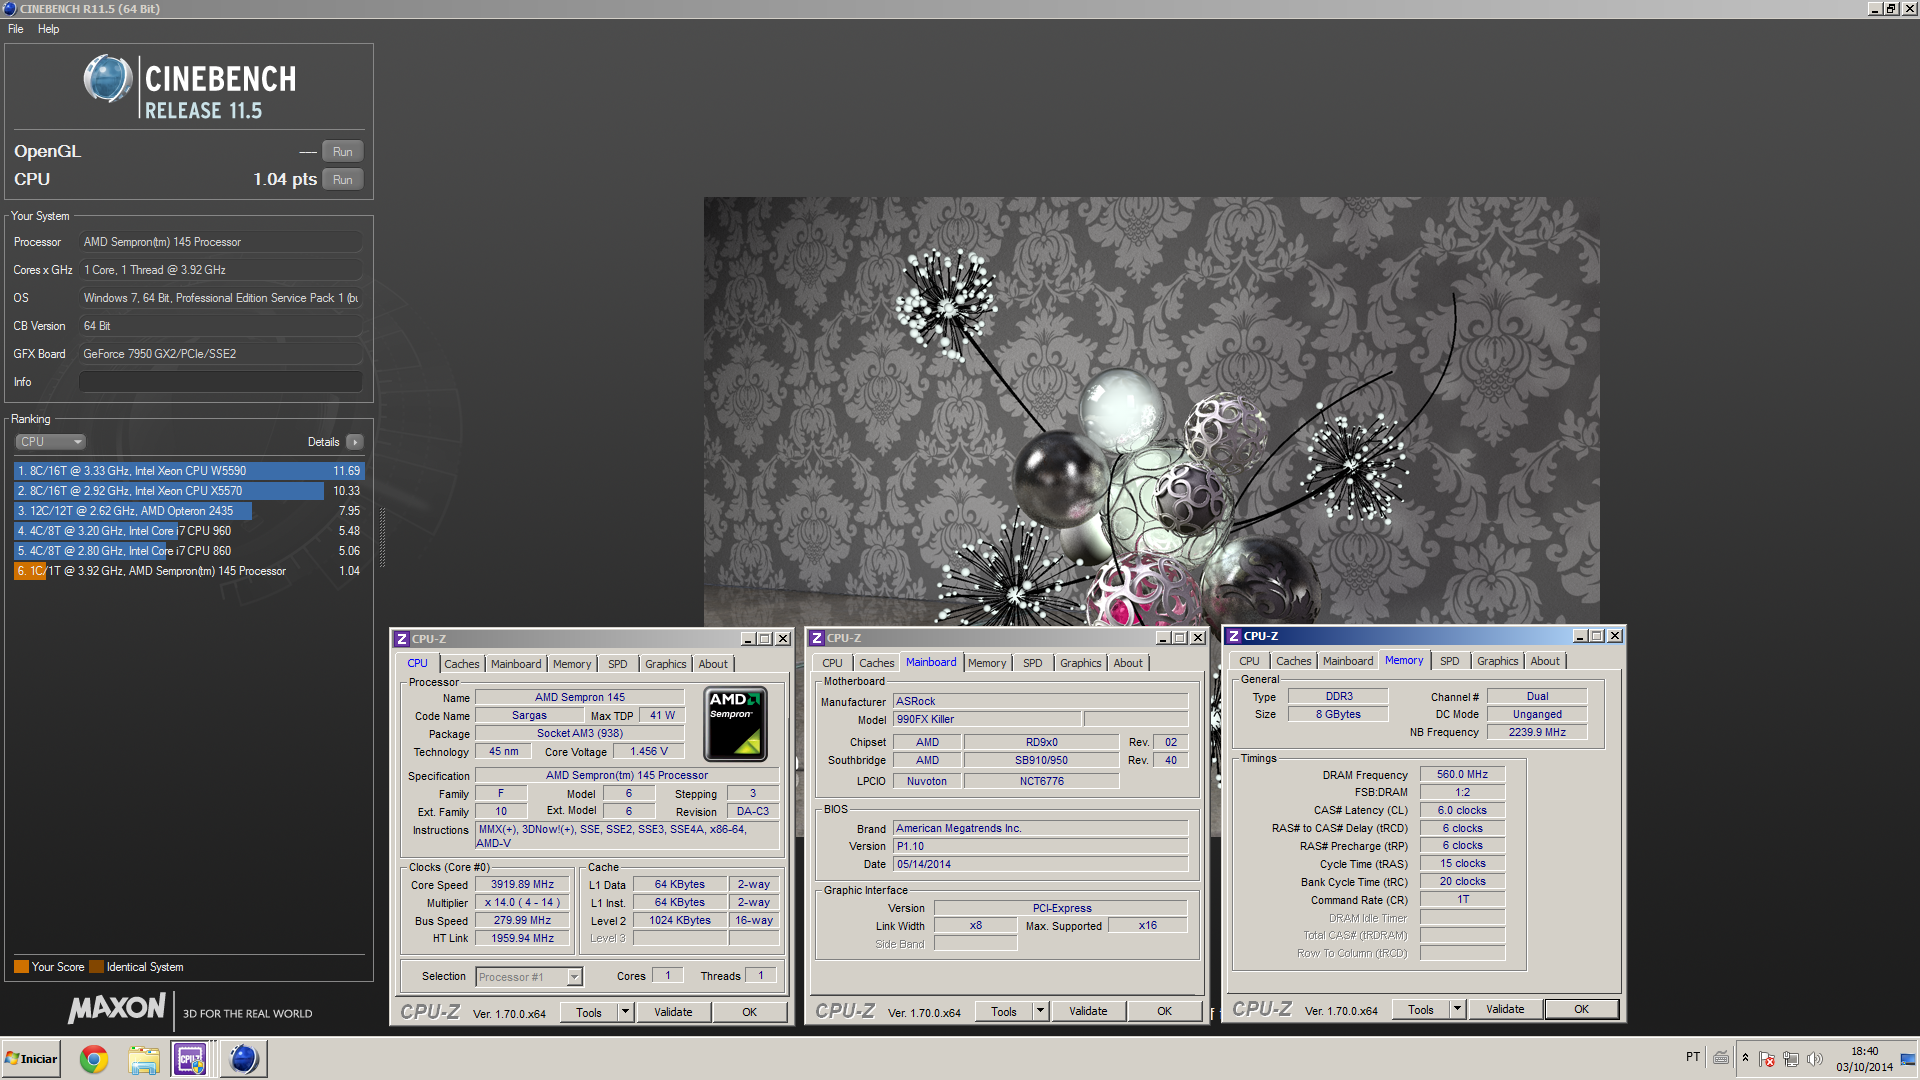Click the first CPU-Z window title icon
Viewport: 1920px width, 1080px height.
coord(402,639)
